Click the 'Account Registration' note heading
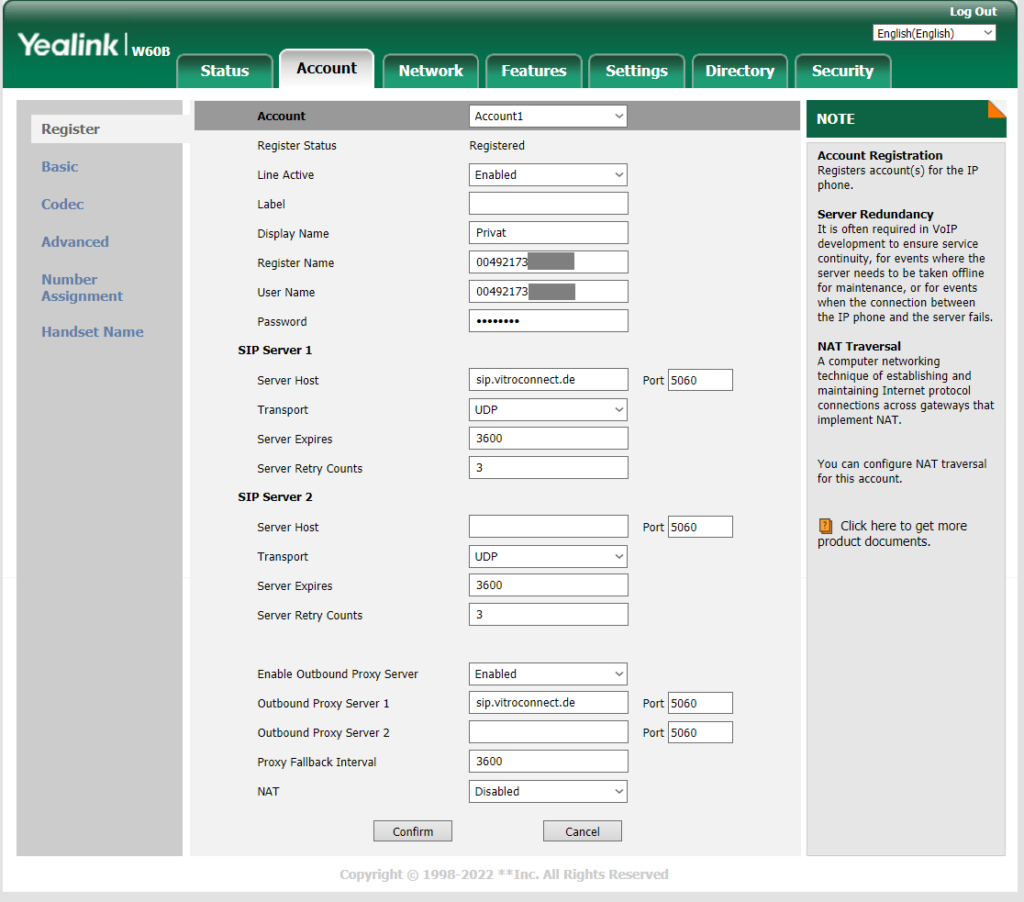1024x902 pixels. click(880, 155)
